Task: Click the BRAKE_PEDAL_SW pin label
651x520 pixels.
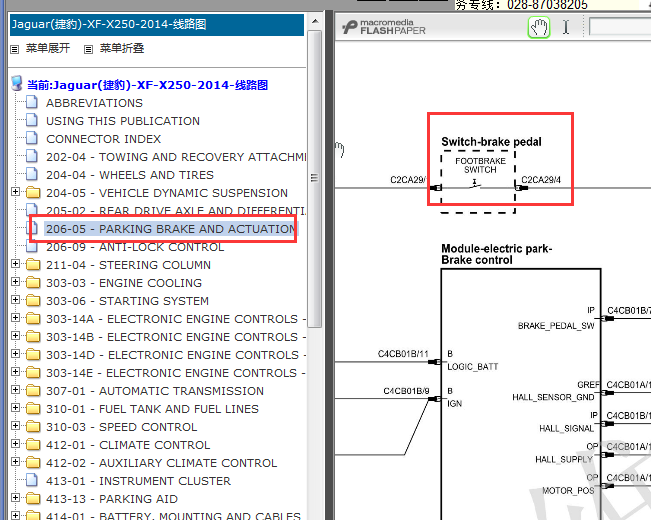Action: (x=556, y=326)
